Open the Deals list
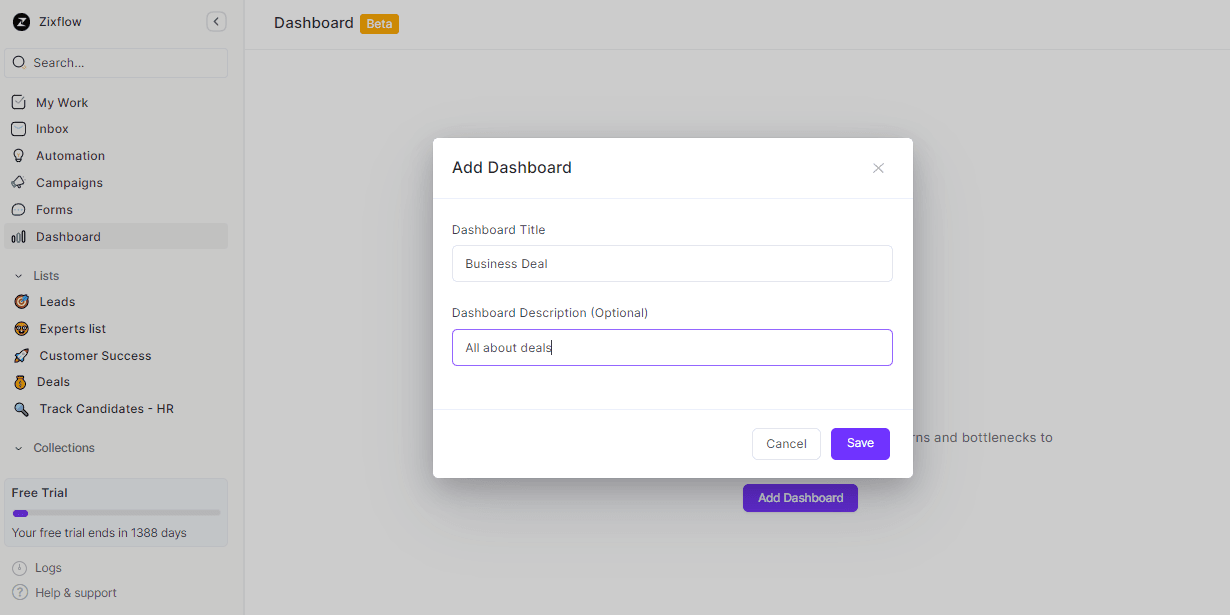 [55, 381]
